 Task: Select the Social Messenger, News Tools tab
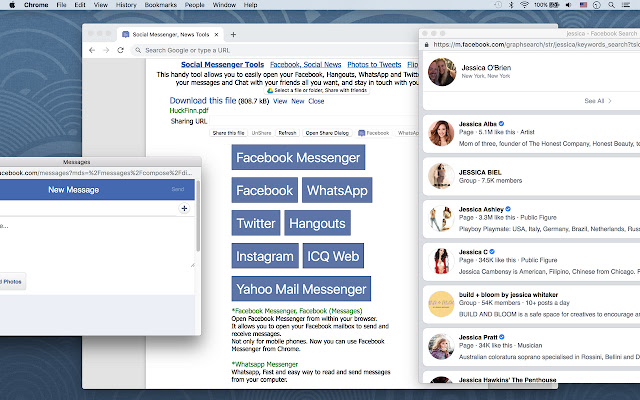tap(171, 34)
